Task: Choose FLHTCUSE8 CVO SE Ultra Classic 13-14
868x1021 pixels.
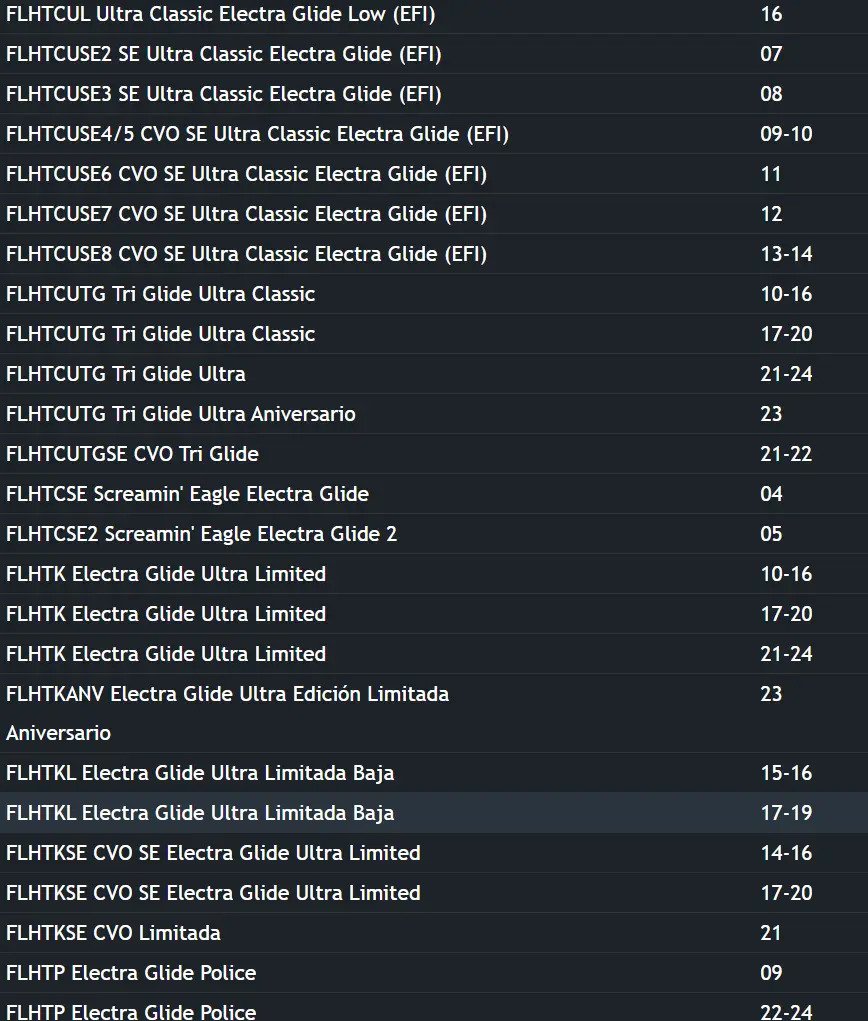Action: pos(434,254)
